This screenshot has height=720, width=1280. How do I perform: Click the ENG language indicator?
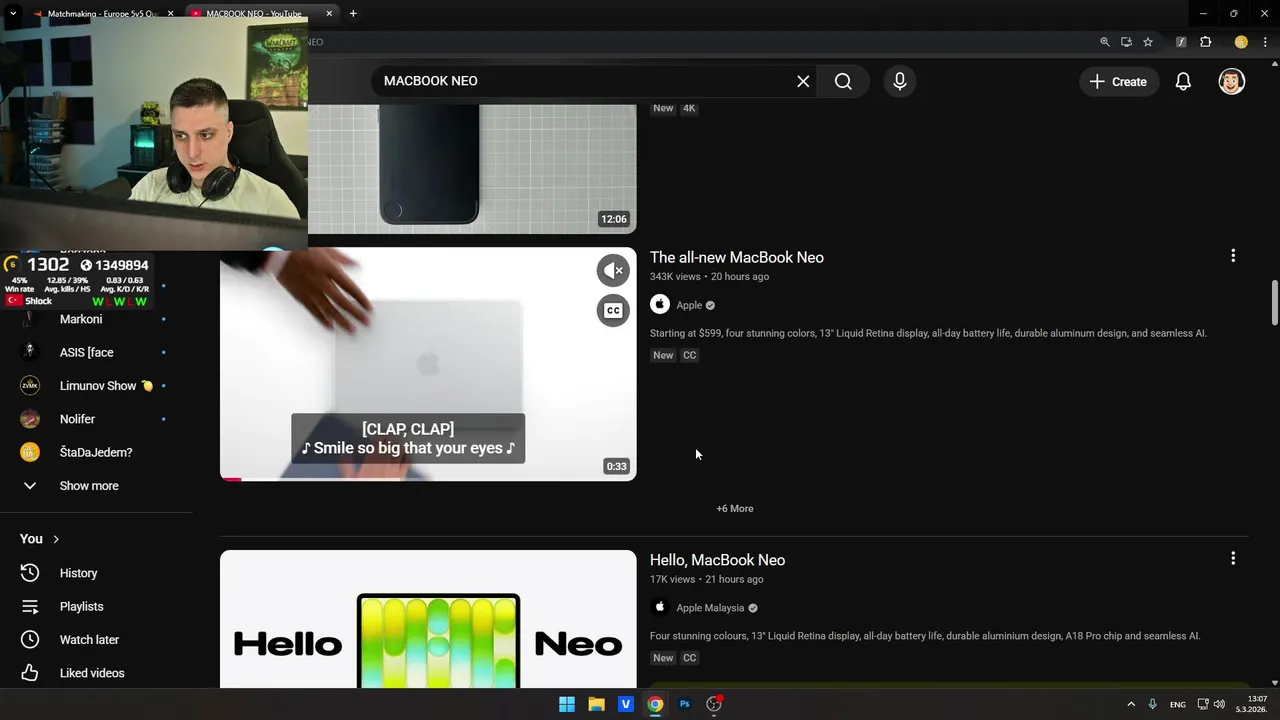pos(1178,704)
